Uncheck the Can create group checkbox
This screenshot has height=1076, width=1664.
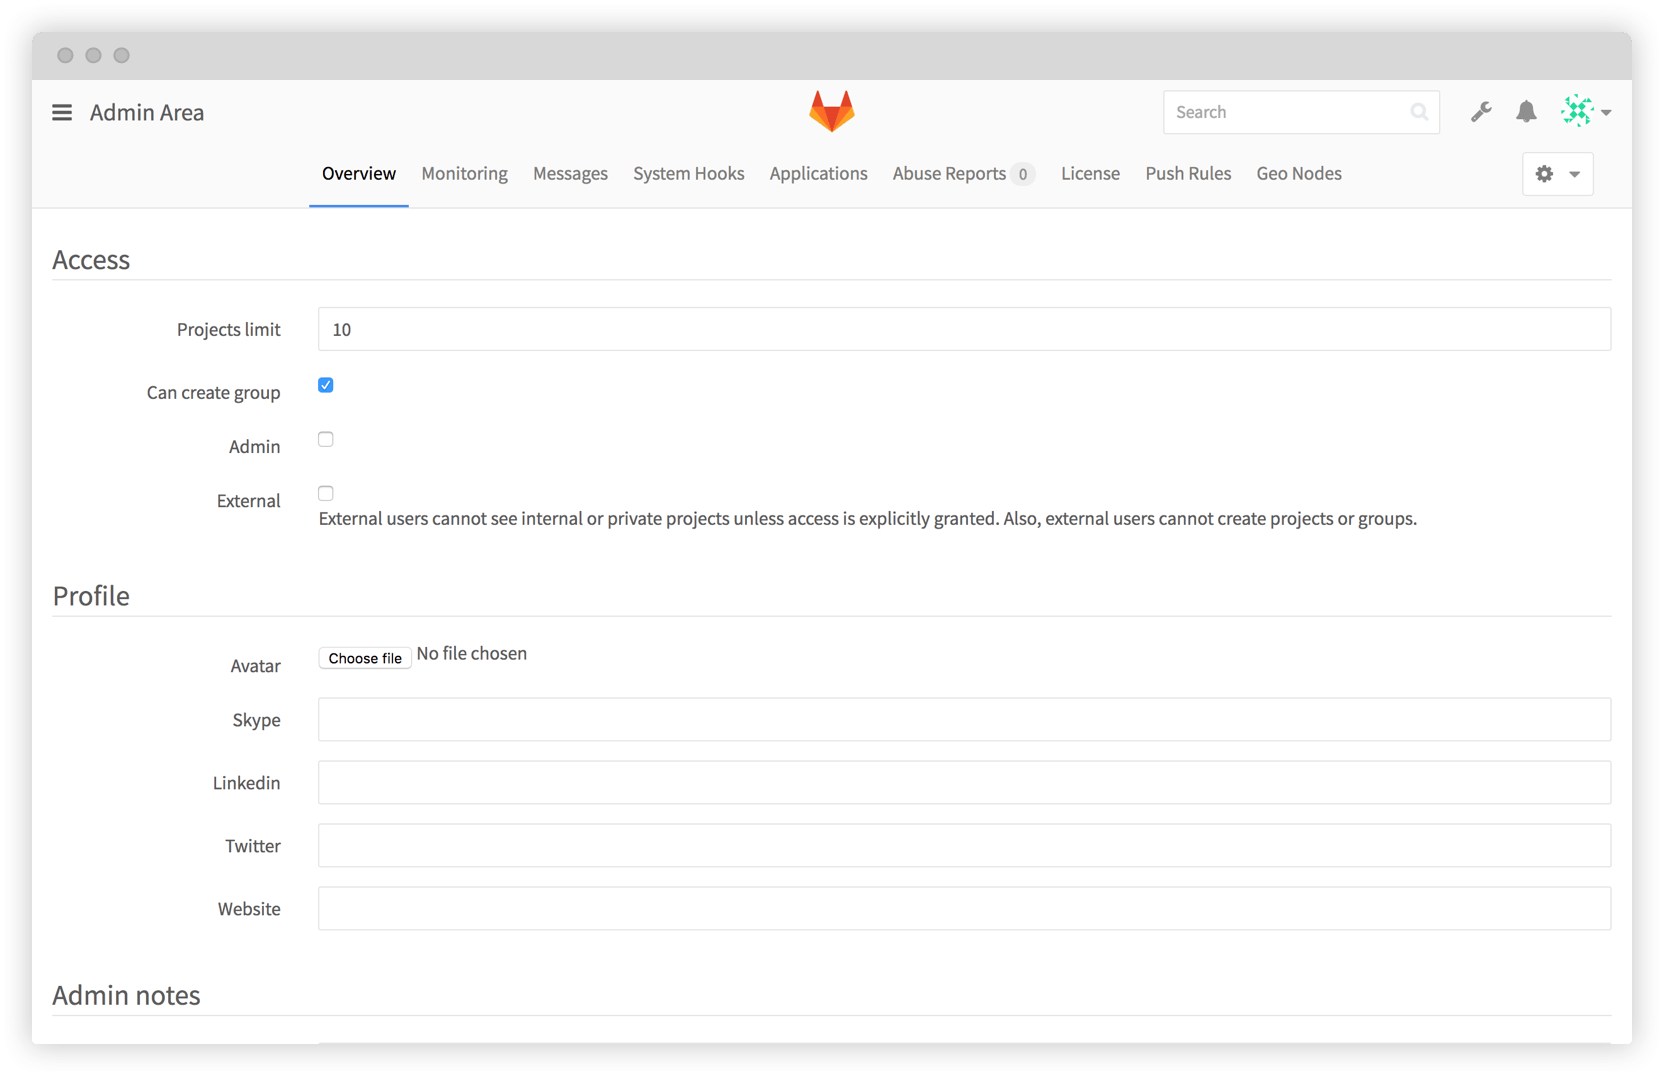(326, 385)
